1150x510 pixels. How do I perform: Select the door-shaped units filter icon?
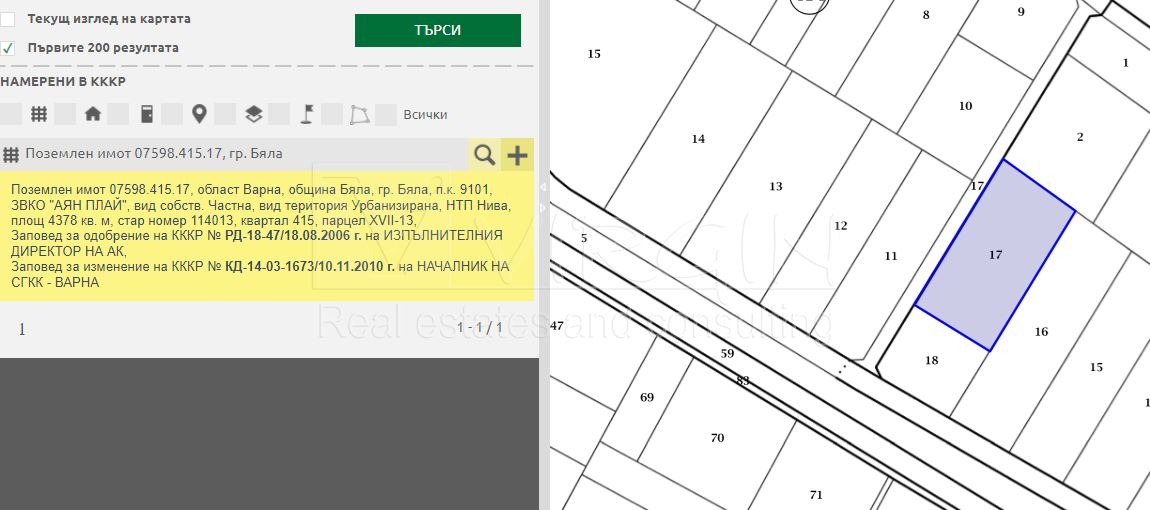tap(147, 114)
